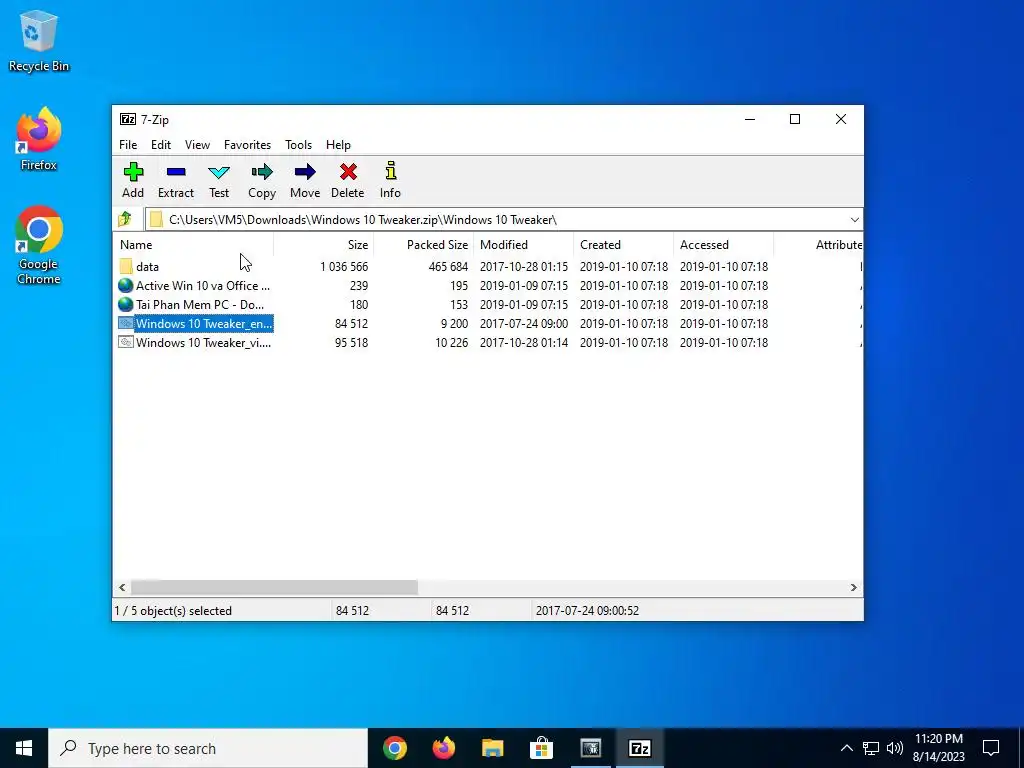The width and height of the screenshot is (1024, 768).
Task: Click the Extract toolbar icon
Action: 176,172
